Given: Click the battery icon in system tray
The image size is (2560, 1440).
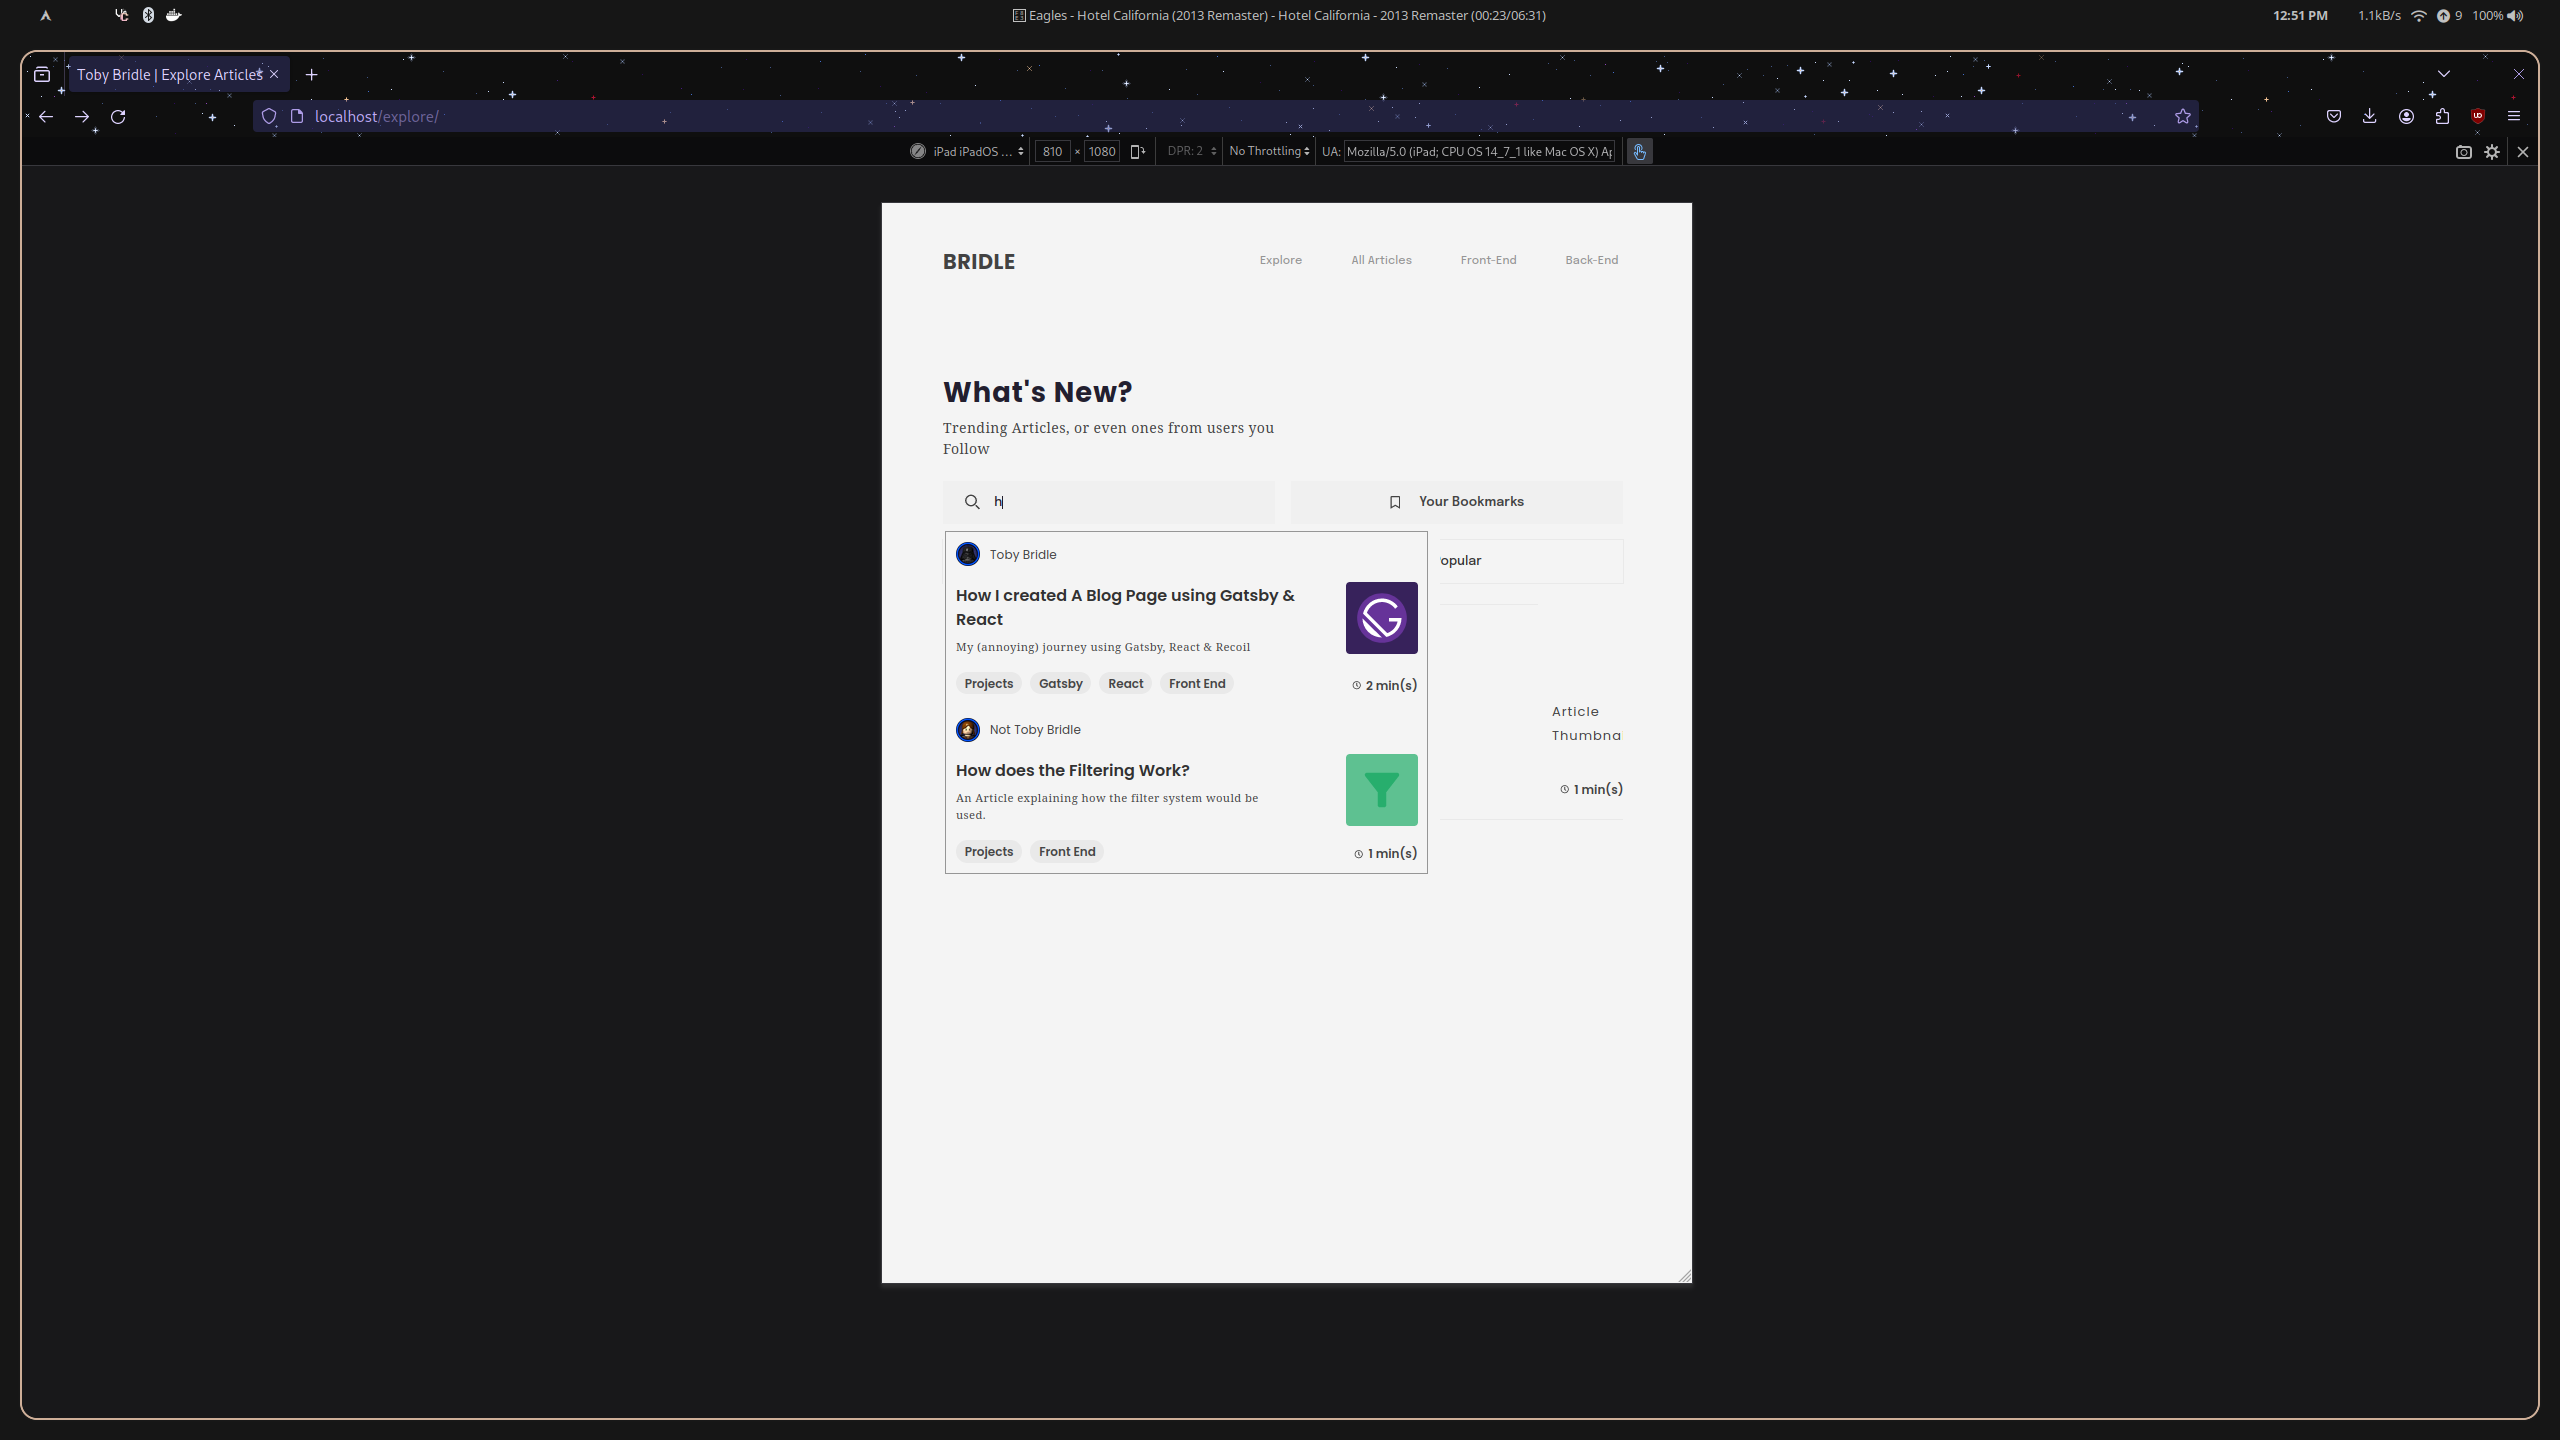Looking at the screenshot, I should tap(2488, 14).
